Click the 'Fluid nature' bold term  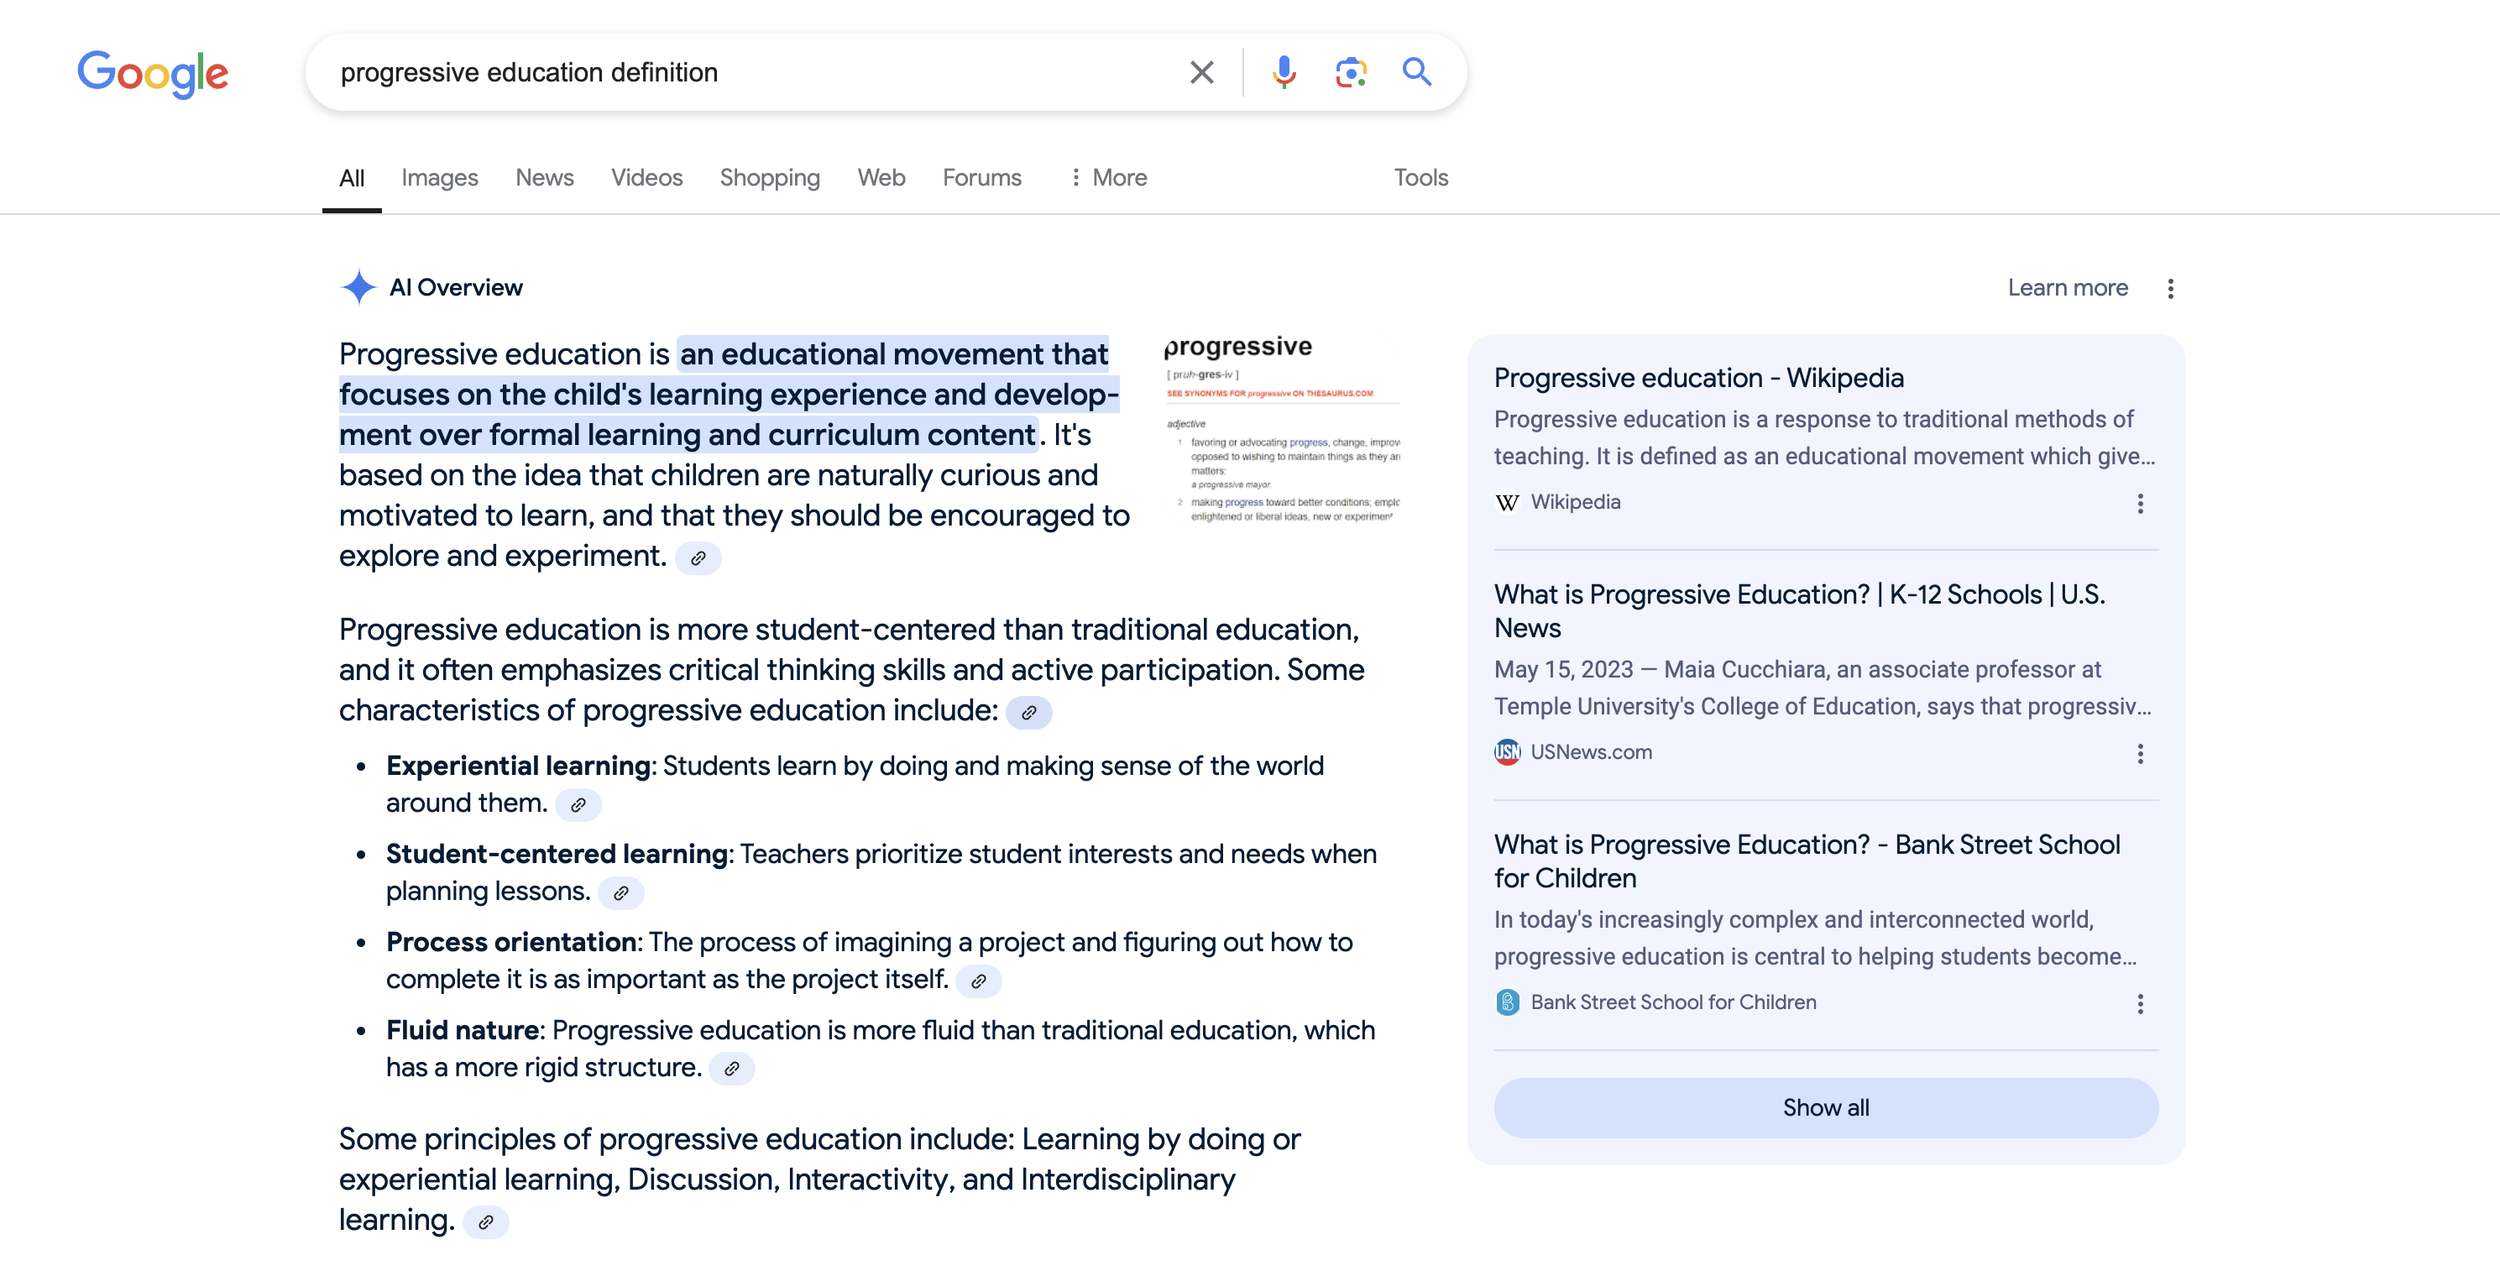(463, 1030)
